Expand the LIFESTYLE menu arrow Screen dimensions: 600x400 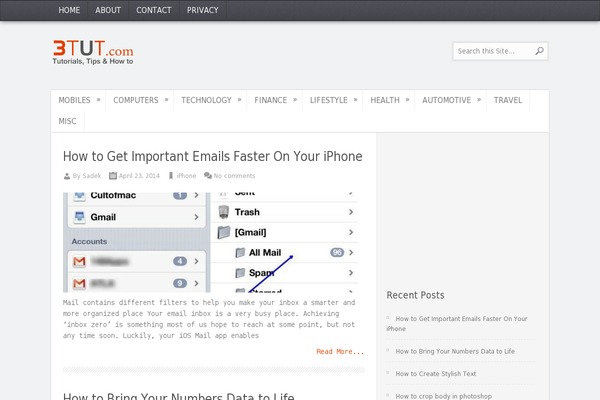355,100
